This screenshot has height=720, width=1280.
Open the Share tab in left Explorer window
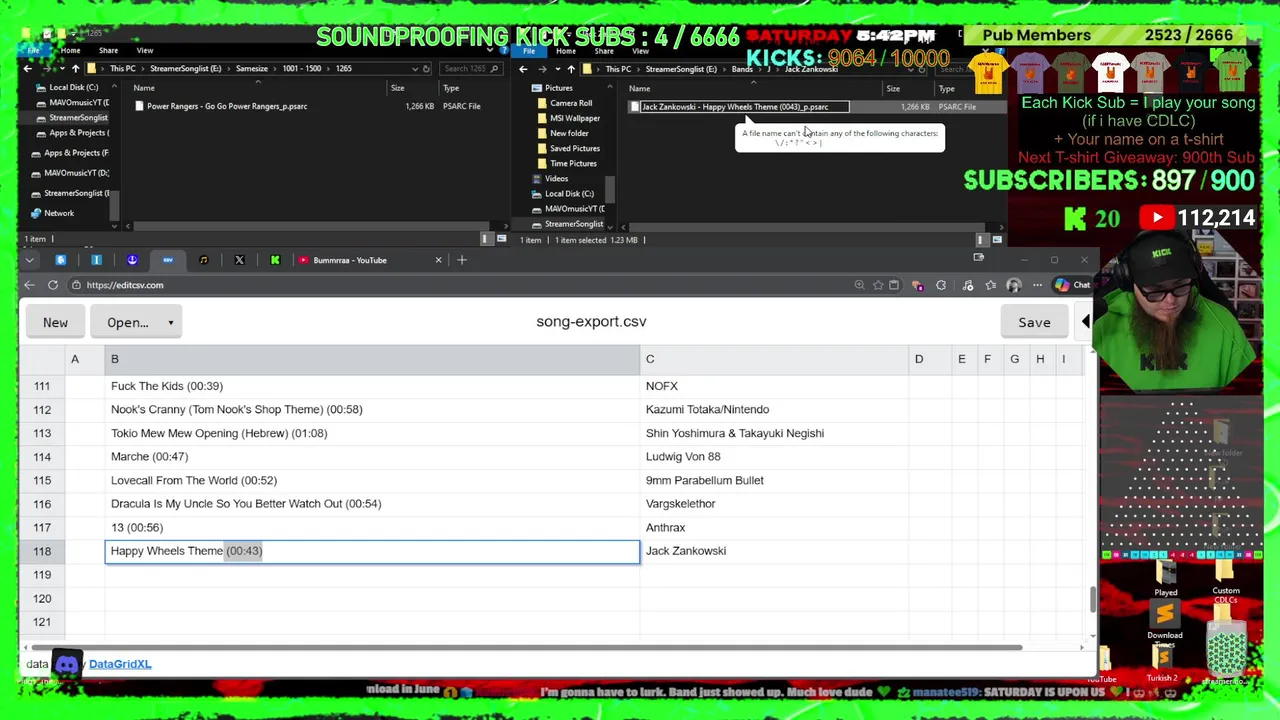point(108,50)
